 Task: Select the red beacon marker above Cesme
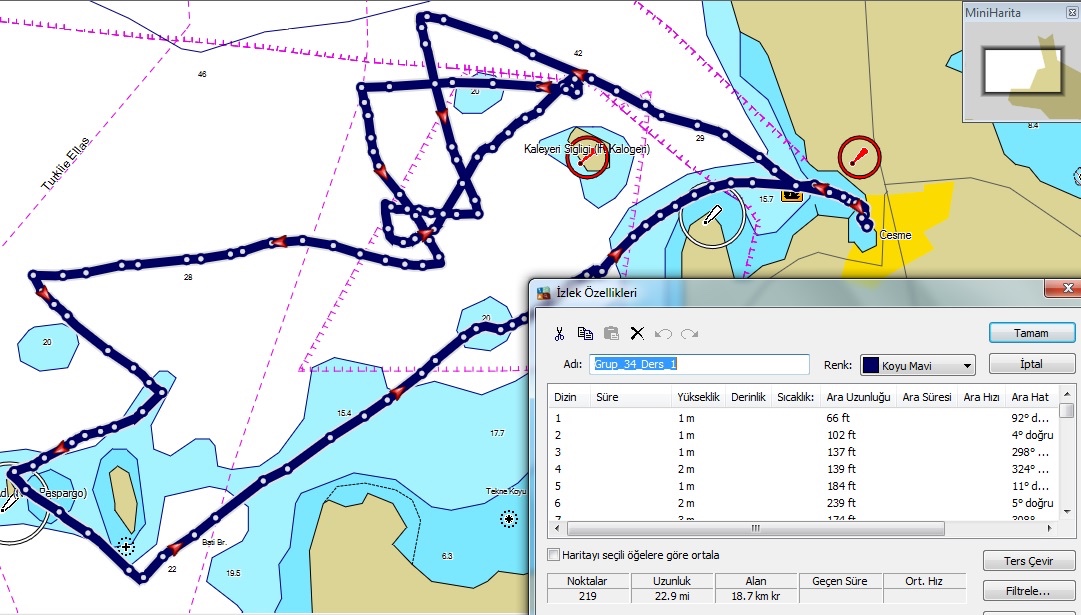click(x=859, y=158)
